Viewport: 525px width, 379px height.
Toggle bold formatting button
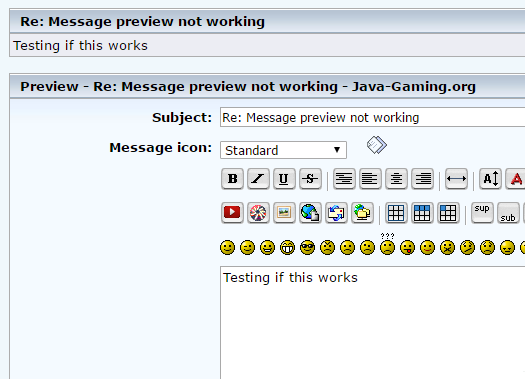point(232,179)
